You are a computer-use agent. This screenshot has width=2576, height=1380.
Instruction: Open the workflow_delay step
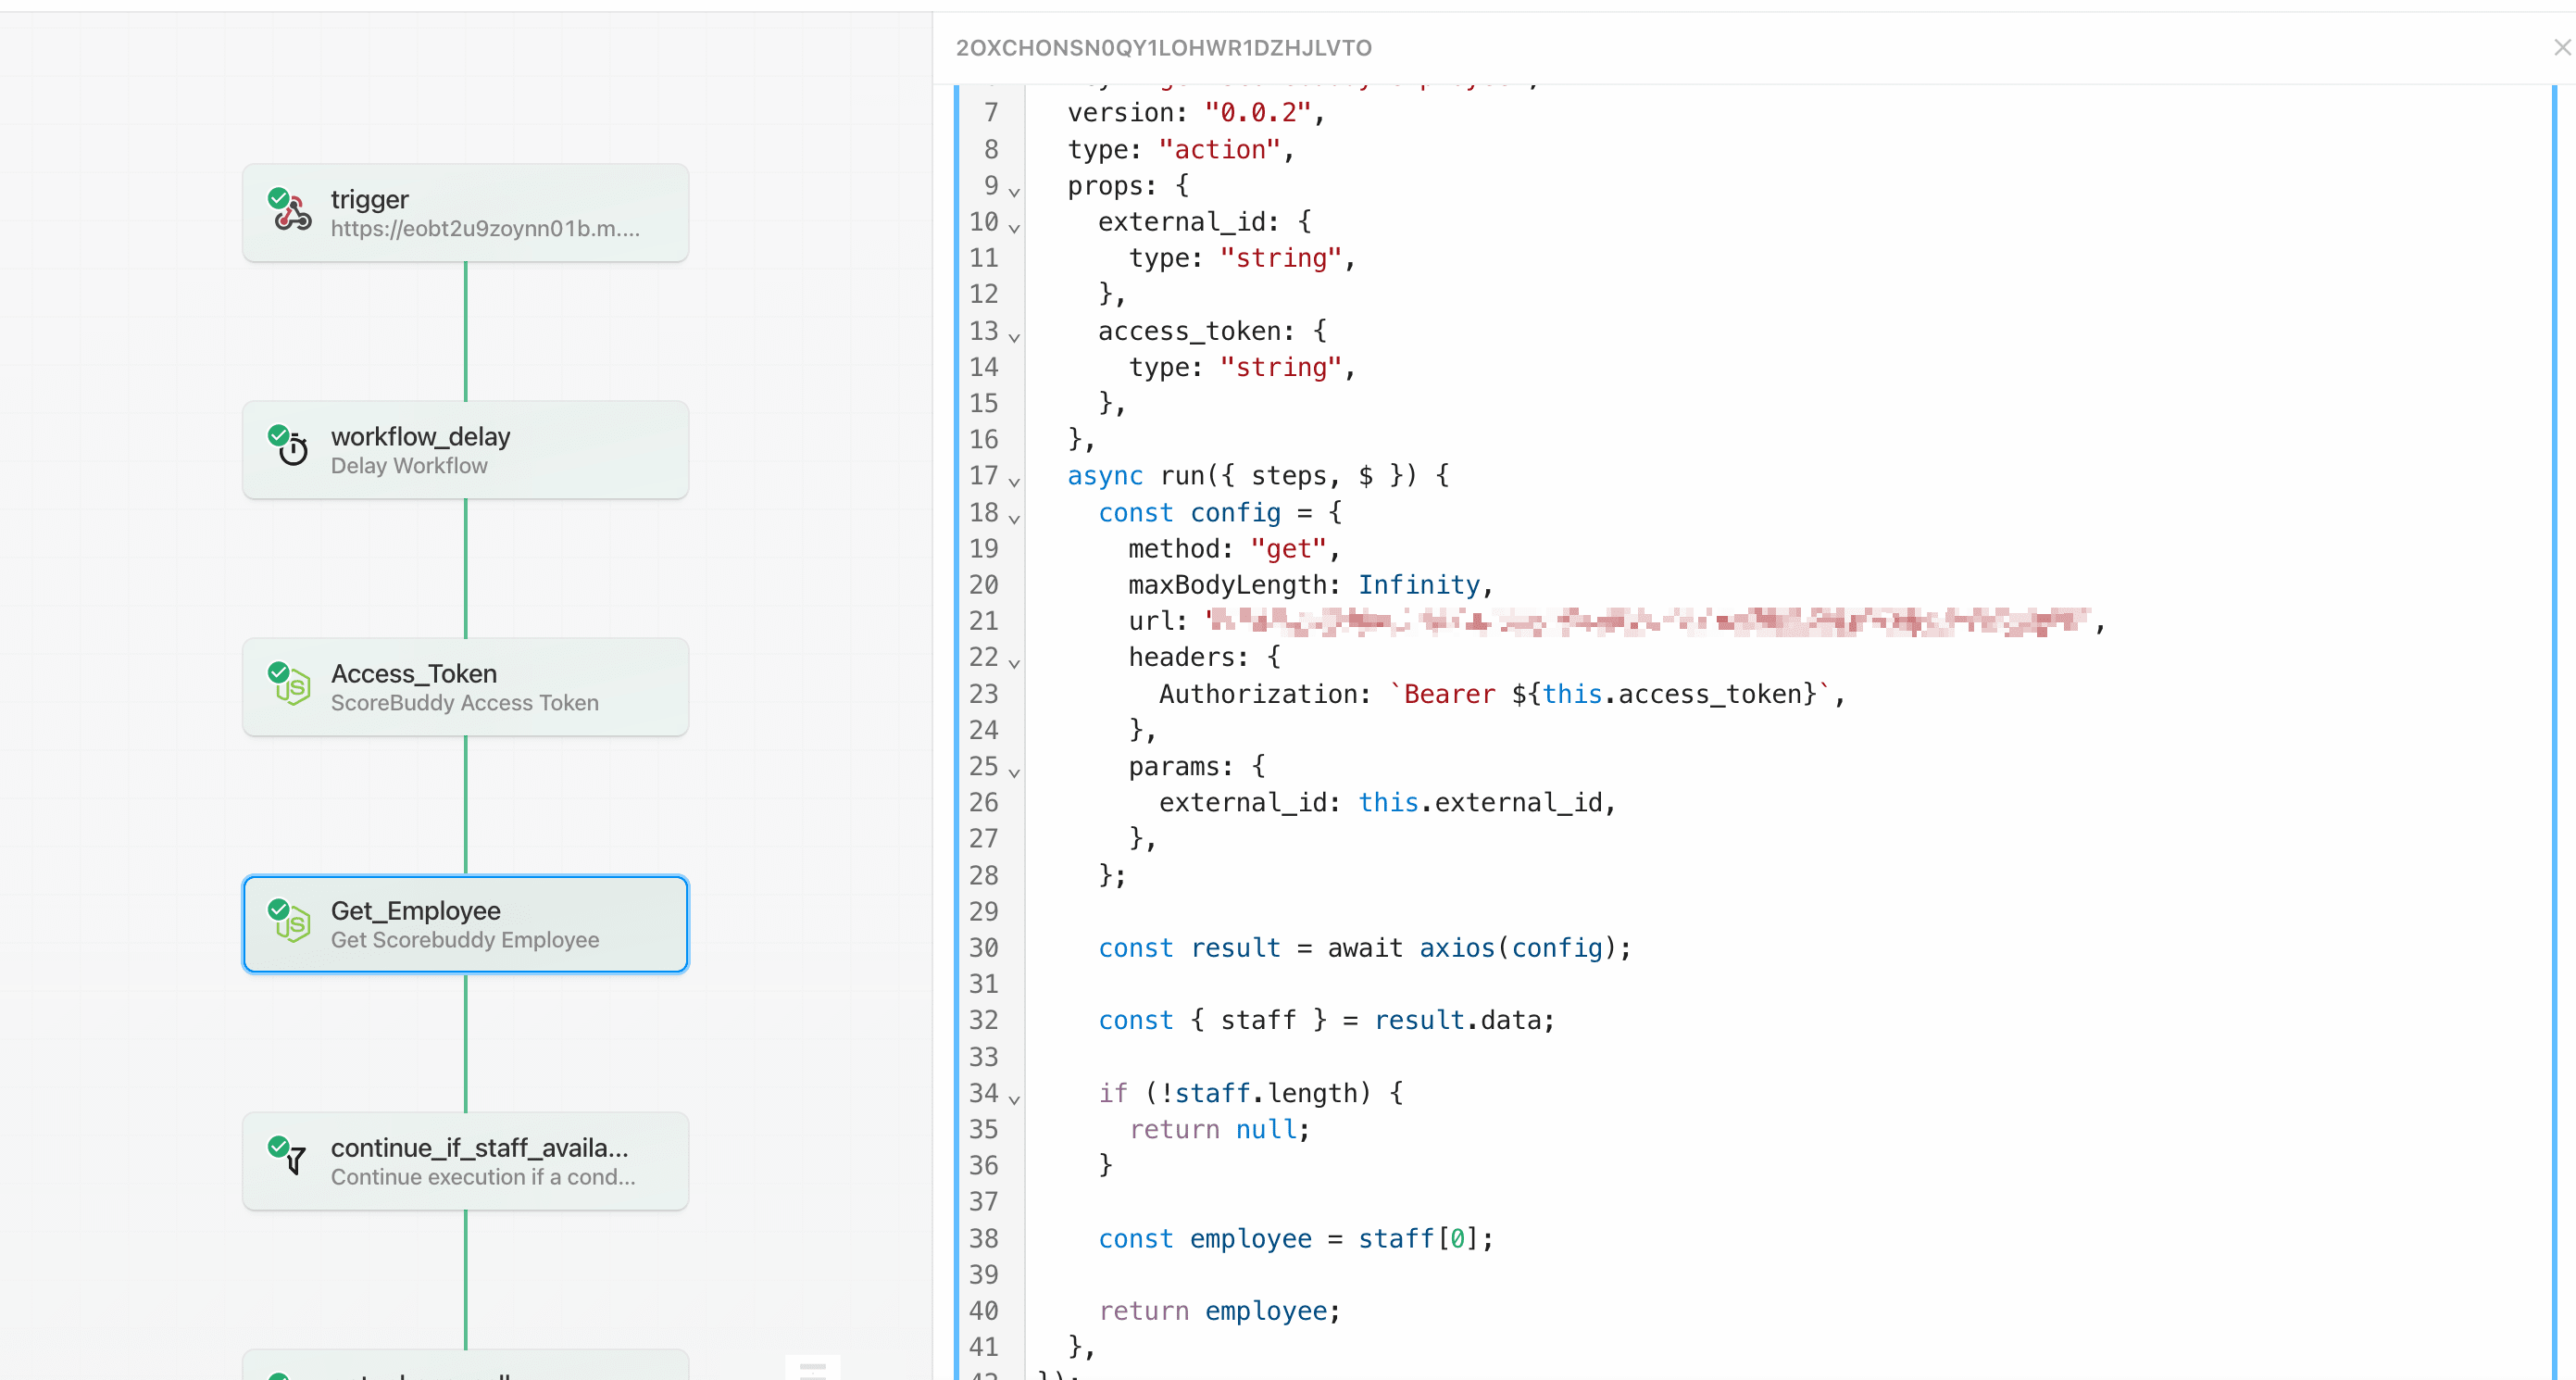465,450
